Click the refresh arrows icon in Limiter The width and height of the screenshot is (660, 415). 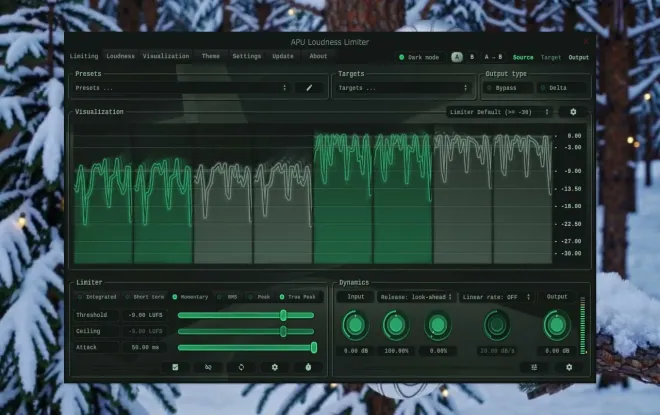[241, 367]
